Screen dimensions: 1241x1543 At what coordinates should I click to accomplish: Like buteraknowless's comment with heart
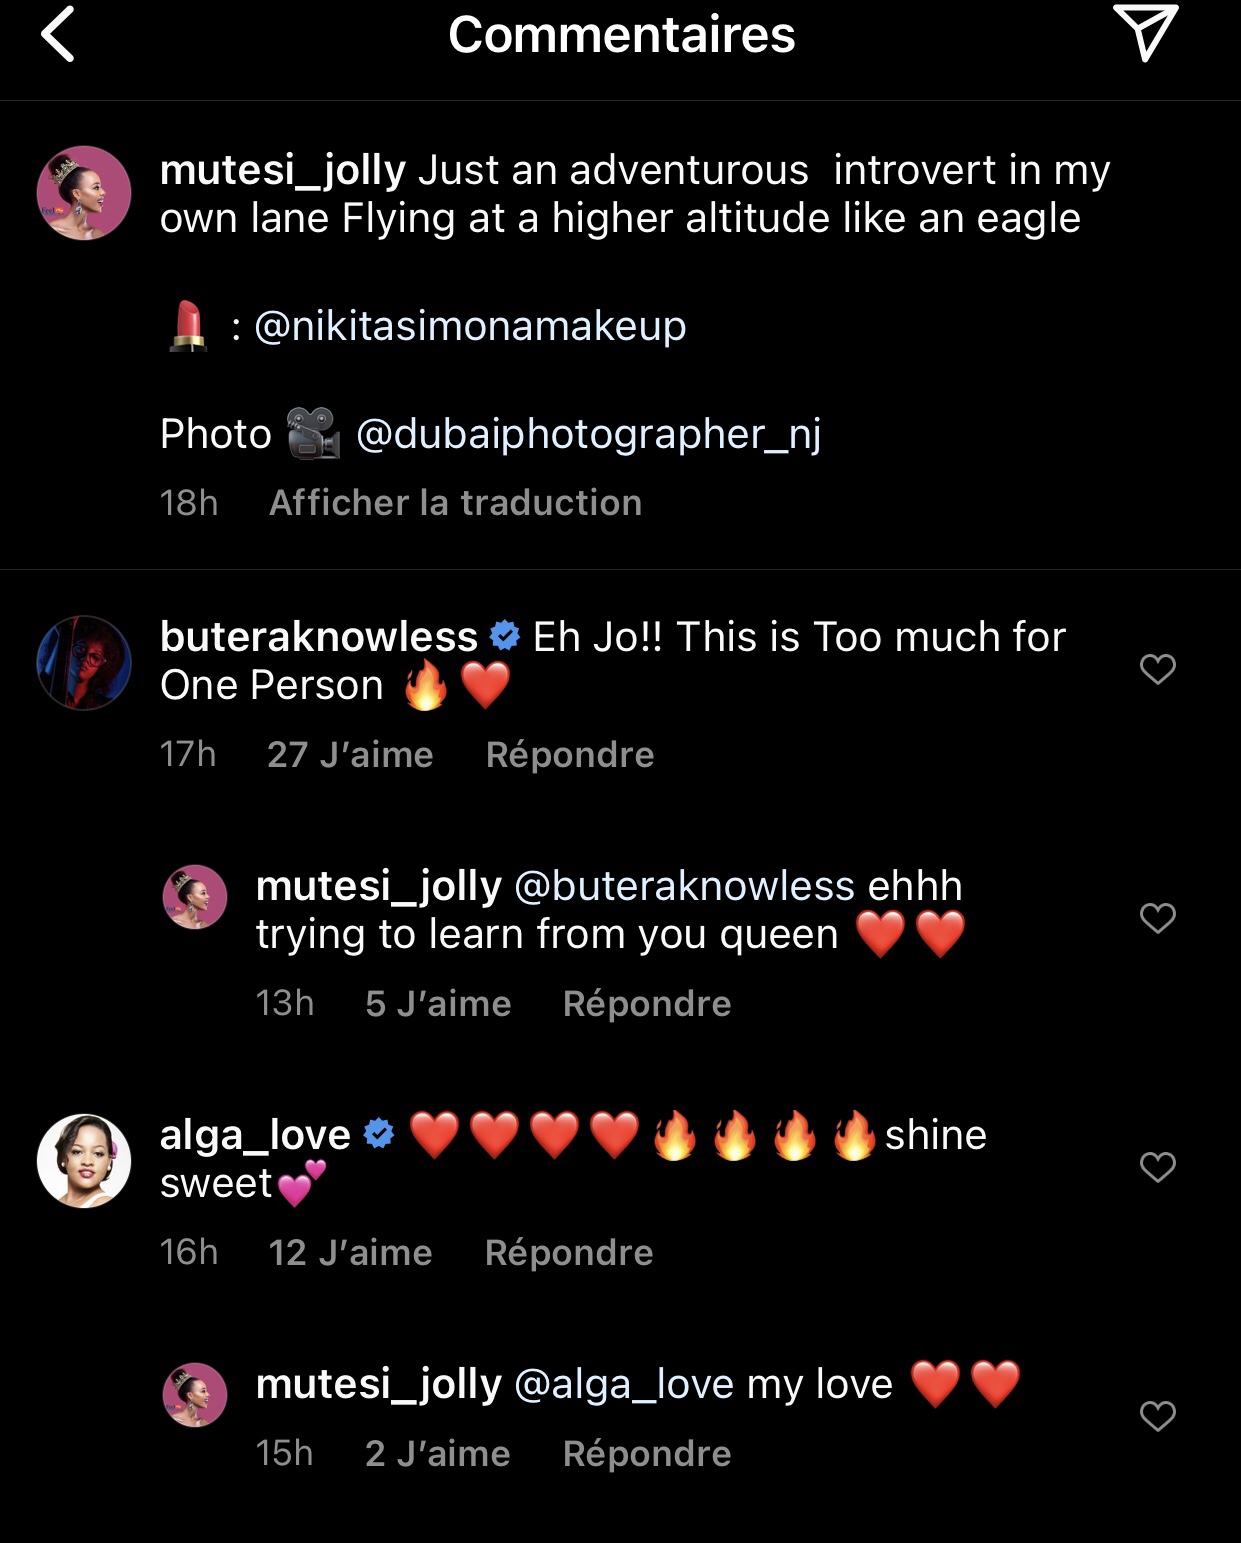[1157, 668]
